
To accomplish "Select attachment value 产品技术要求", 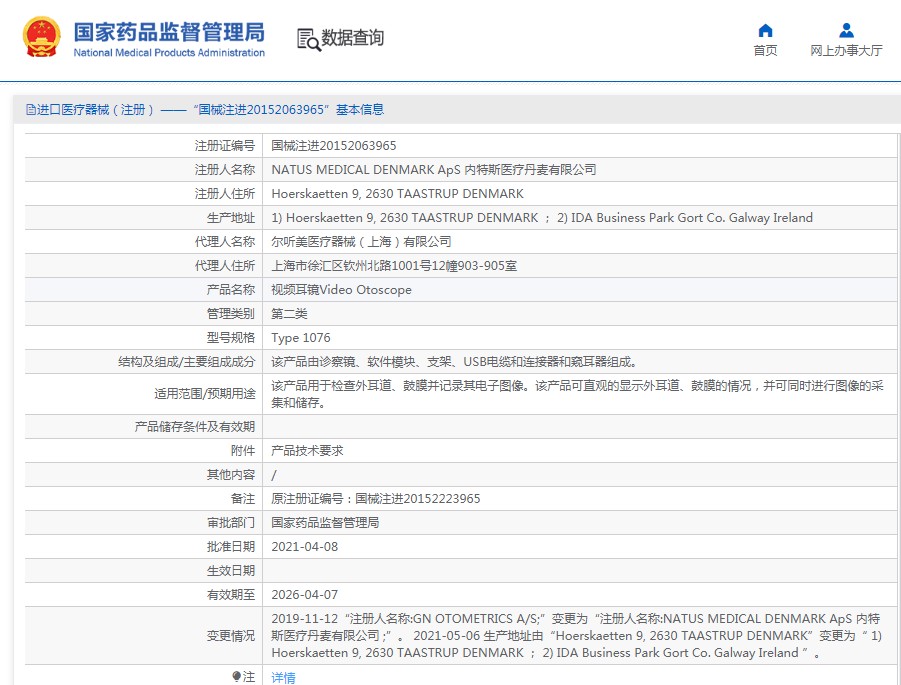I will point(307,451).
